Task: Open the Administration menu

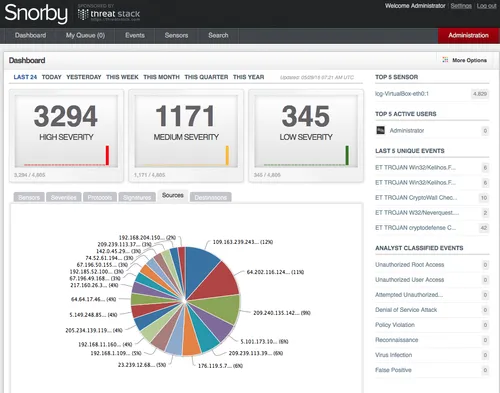Action: click(468, 35)
